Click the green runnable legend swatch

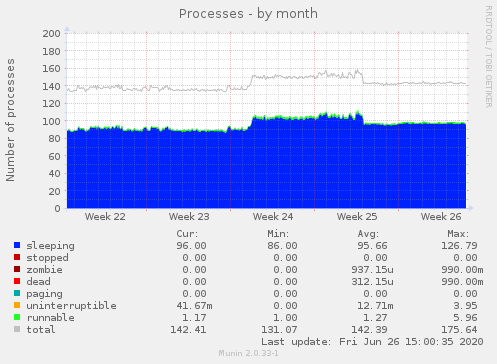coord(17,317)
